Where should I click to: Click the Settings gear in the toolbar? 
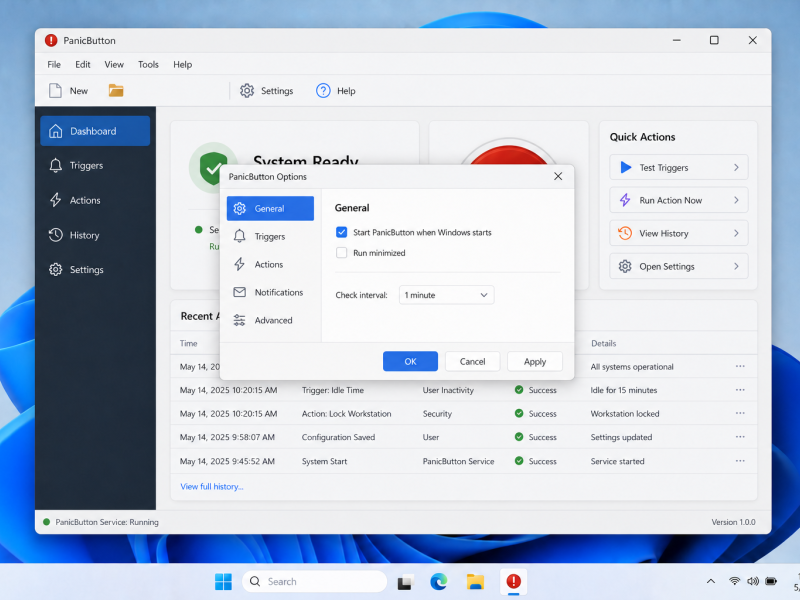coord(247,91)
